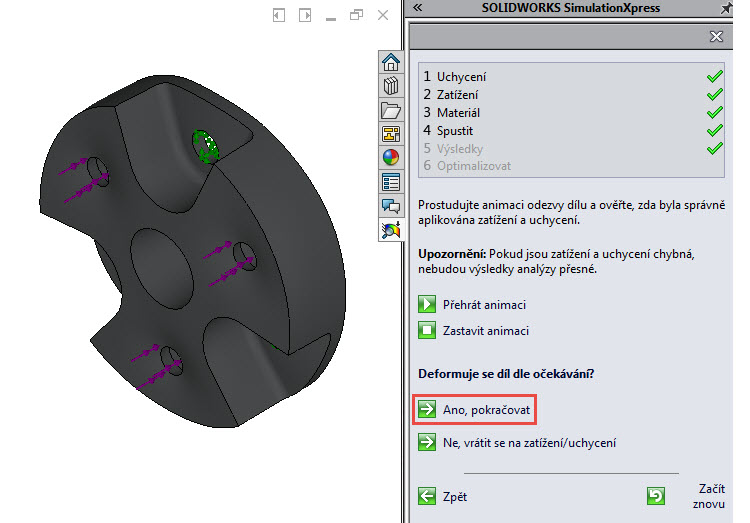Click the green Zpět back arrow icon
Screen dimensions: 750x523
pos(427,496)
